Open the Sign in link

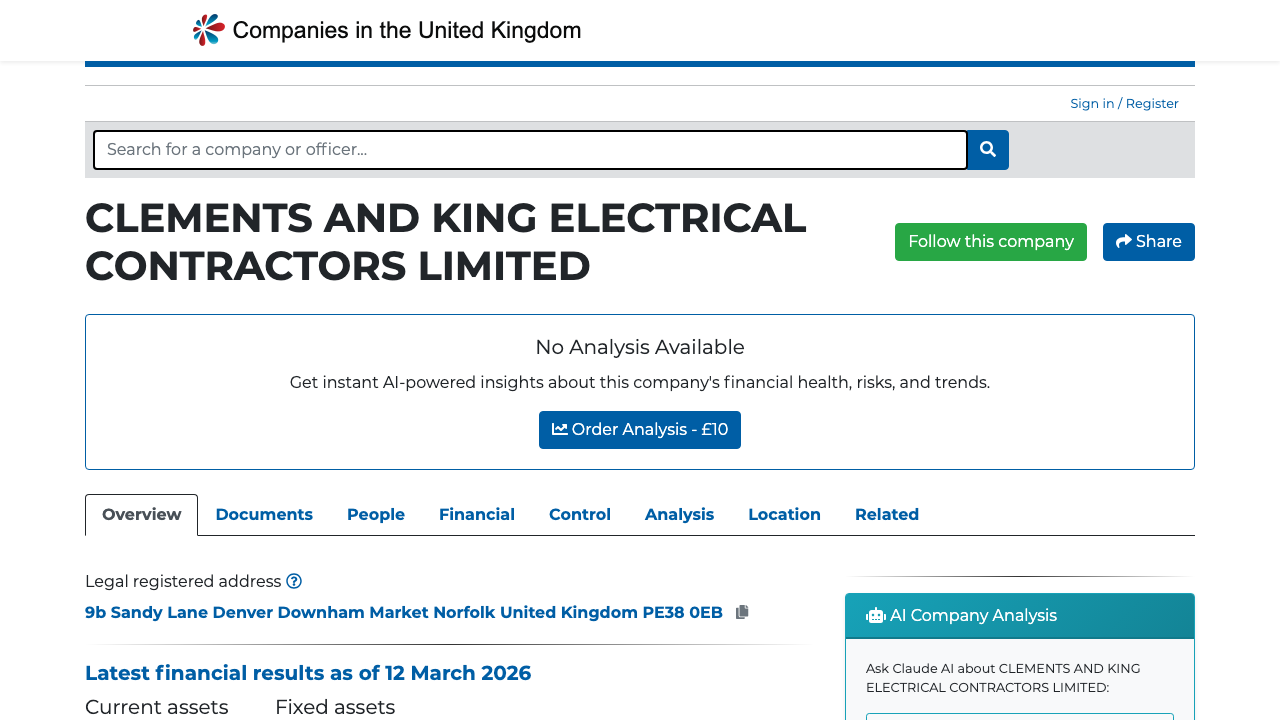1092,103
